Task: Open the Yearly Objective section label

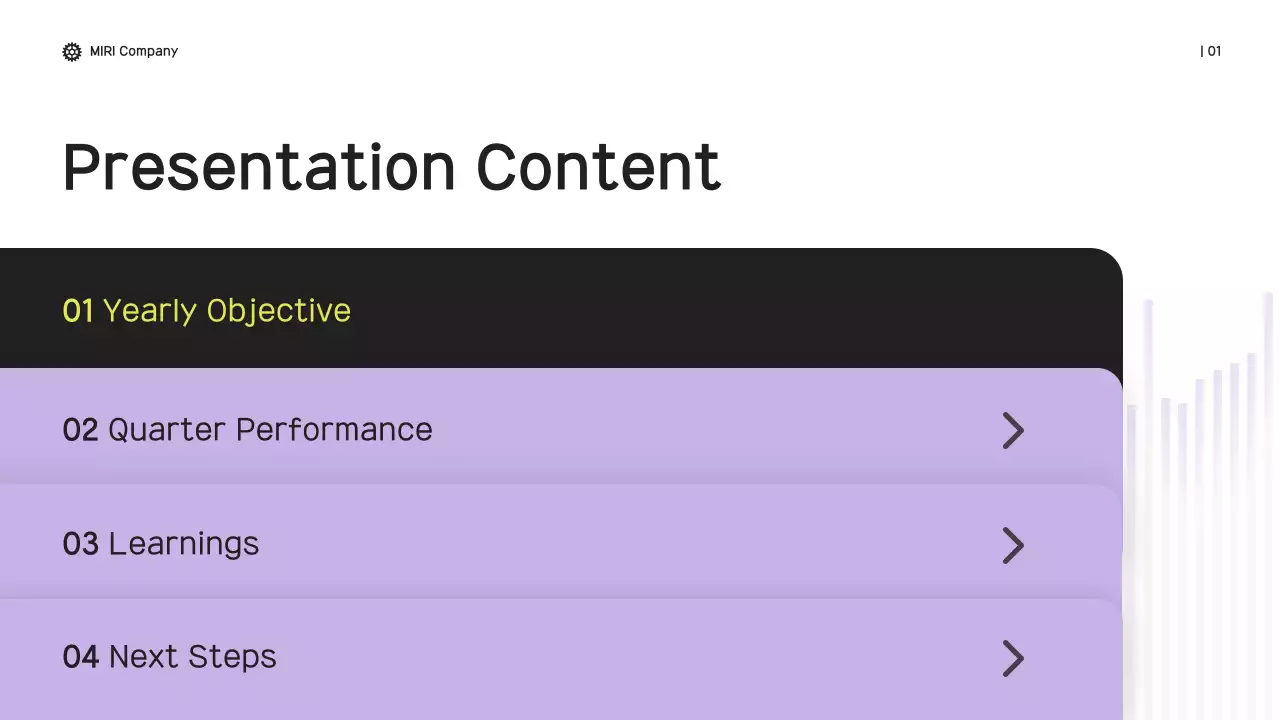Action: coord(227,311)
